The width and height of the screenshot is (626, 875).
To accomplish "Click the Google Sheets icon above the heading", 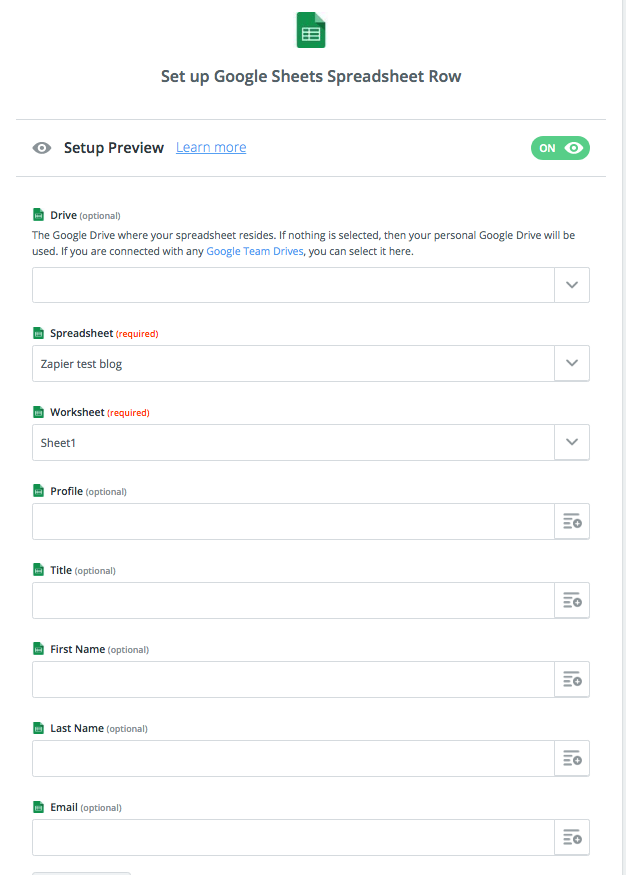I will (310, 29).
